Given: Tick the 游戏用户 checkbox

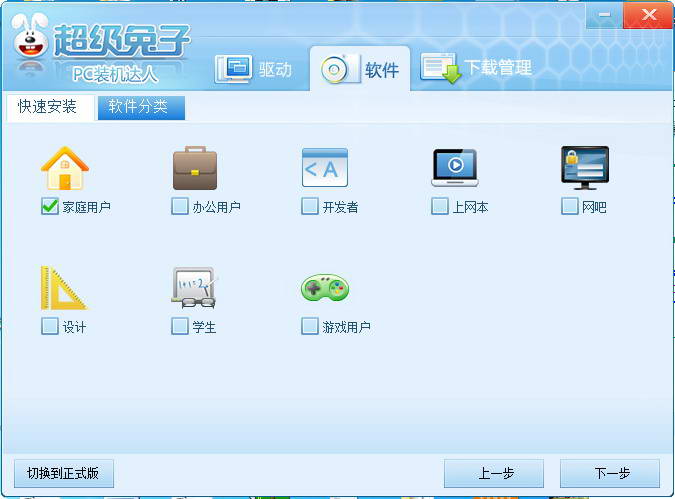Looking at the screenshot, I should [x=310, y=326].
